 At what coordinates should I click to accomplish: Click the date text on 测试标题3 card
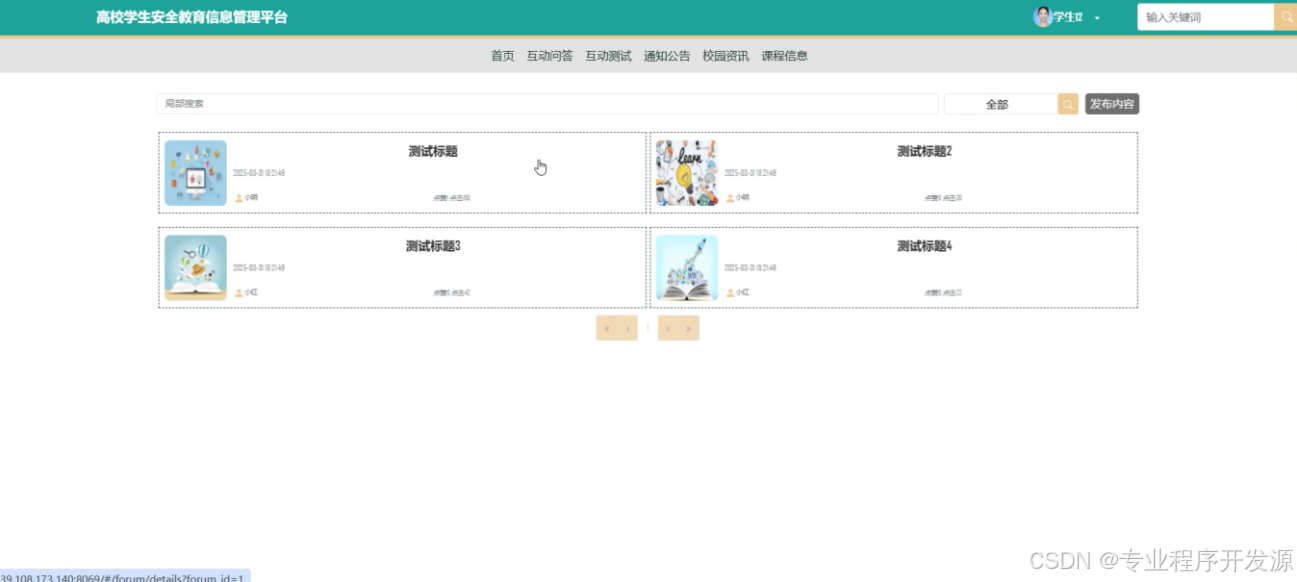click(x=259, y=268)
